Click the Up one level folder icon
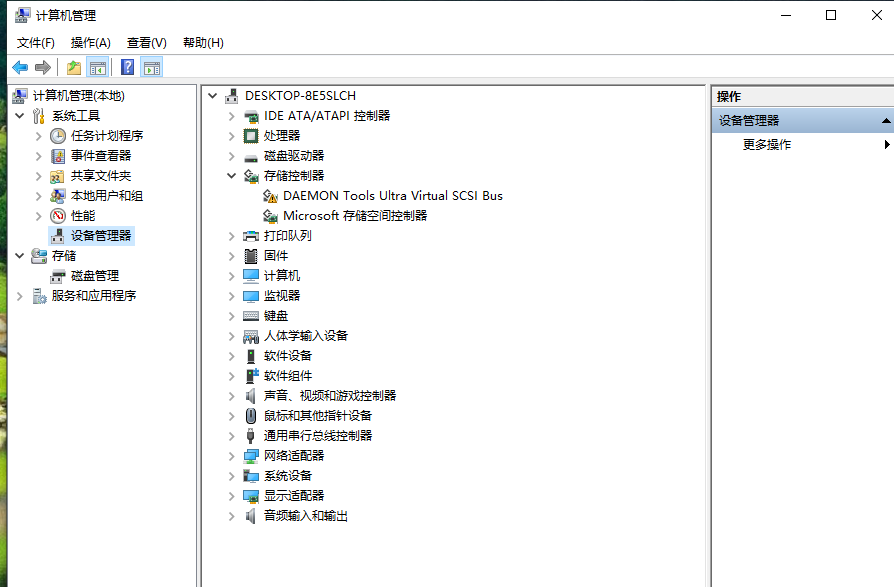The height and width of the screenshot is (587, 894). click(73, 67)
